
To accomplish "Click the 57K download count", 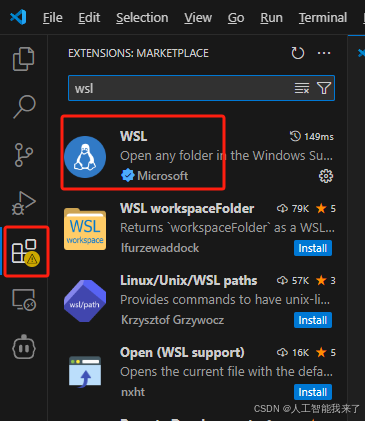I will pyautogui.click(x=293, y=281).
